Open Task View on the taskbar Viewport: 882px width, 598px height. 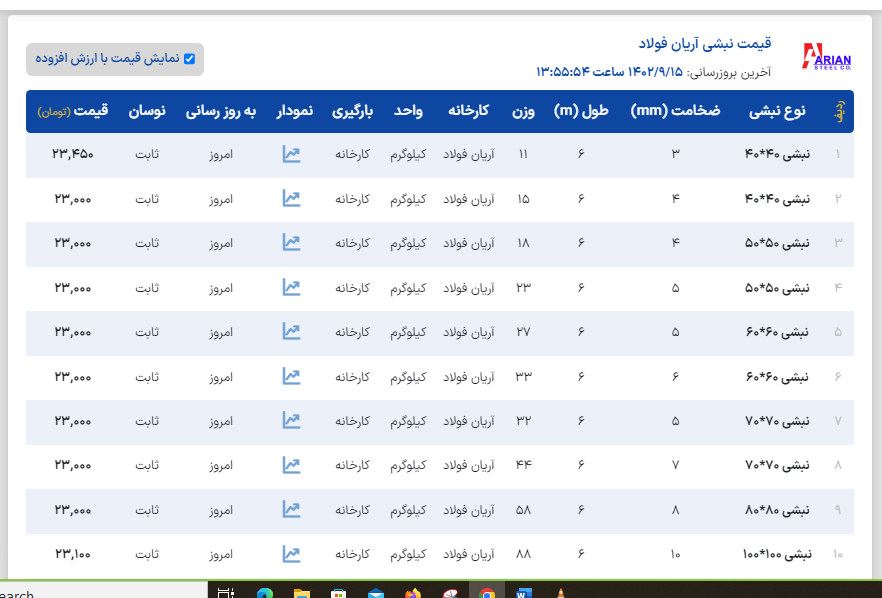tap(226, 592)
